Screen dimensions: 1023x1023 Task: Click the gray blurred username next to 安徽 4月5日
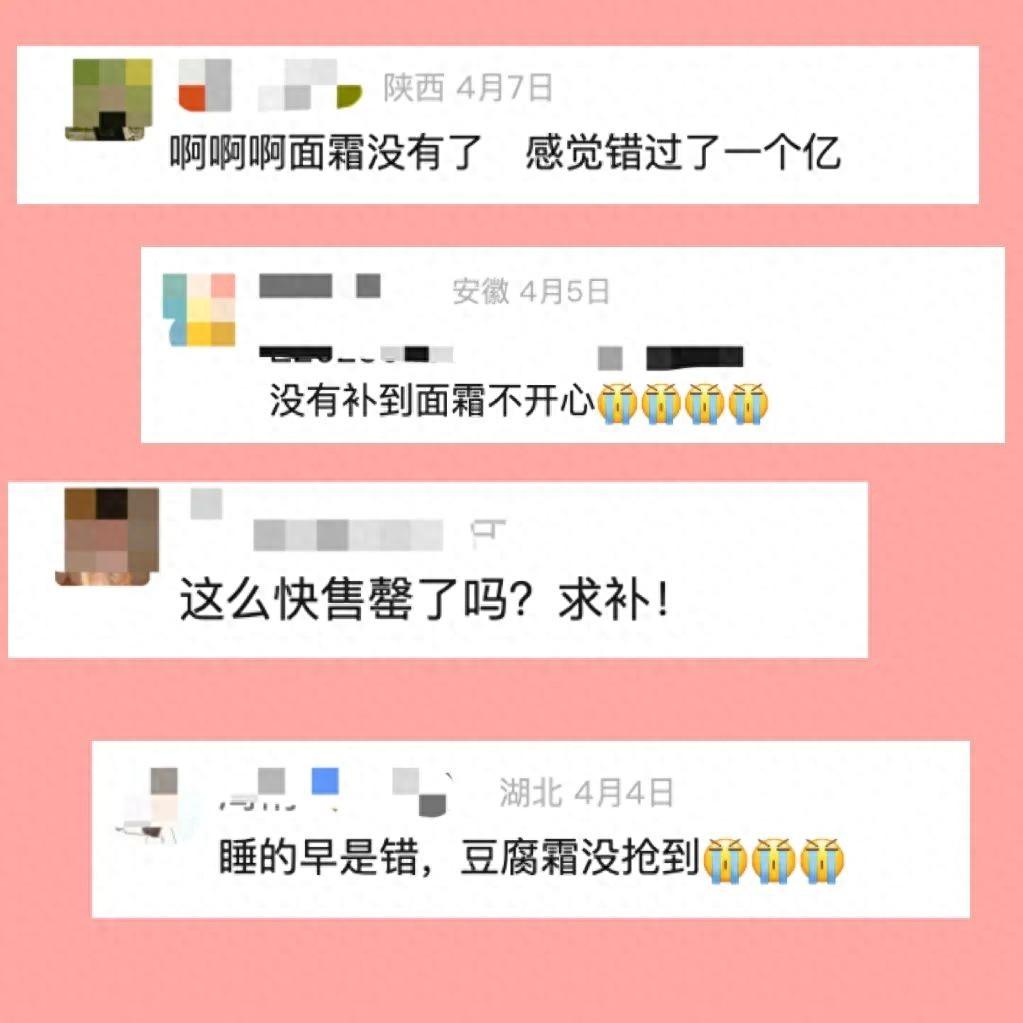[x=320, y=286]
